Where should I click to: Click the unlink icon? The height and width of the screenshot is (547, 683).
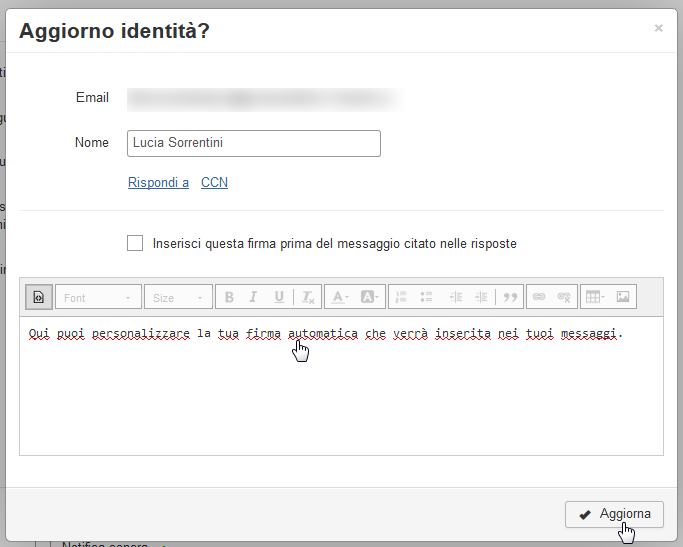click(x=564, y=297)
